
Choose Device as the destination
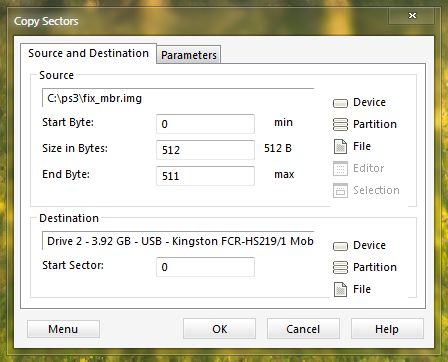click(340, 246)
